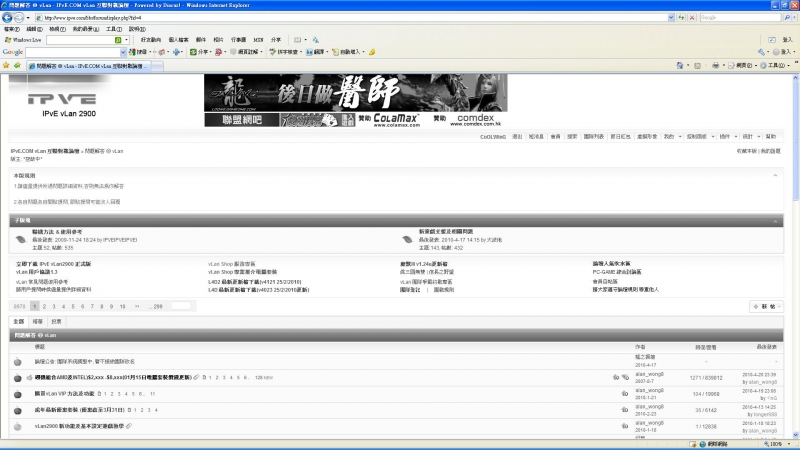
Task: Click the IPvE site logo
Action: point(62,98)
